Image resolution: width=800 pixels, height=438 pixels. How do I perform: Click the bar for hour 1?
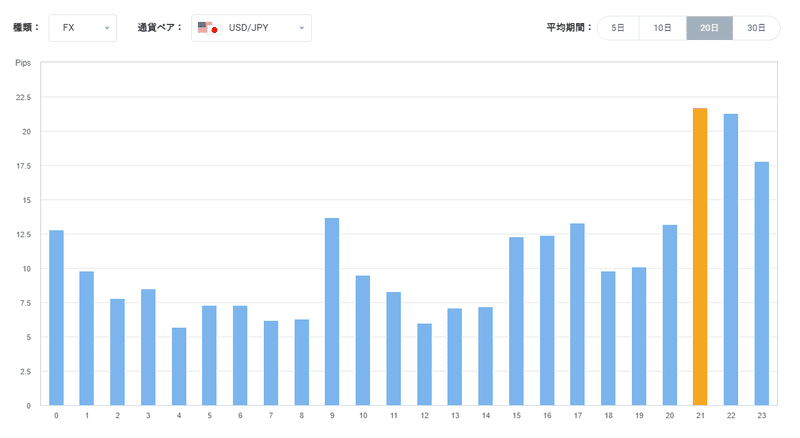tap(87, 338)
